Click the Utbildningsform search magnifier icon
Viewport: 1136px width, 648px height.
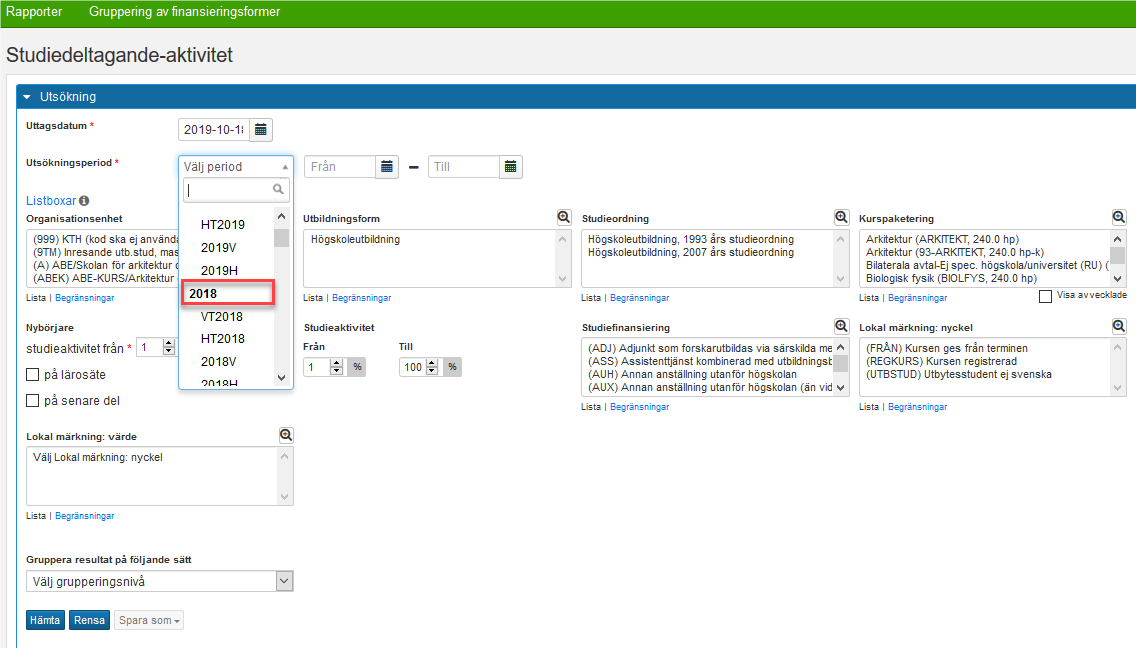click(x=564, y=217)
